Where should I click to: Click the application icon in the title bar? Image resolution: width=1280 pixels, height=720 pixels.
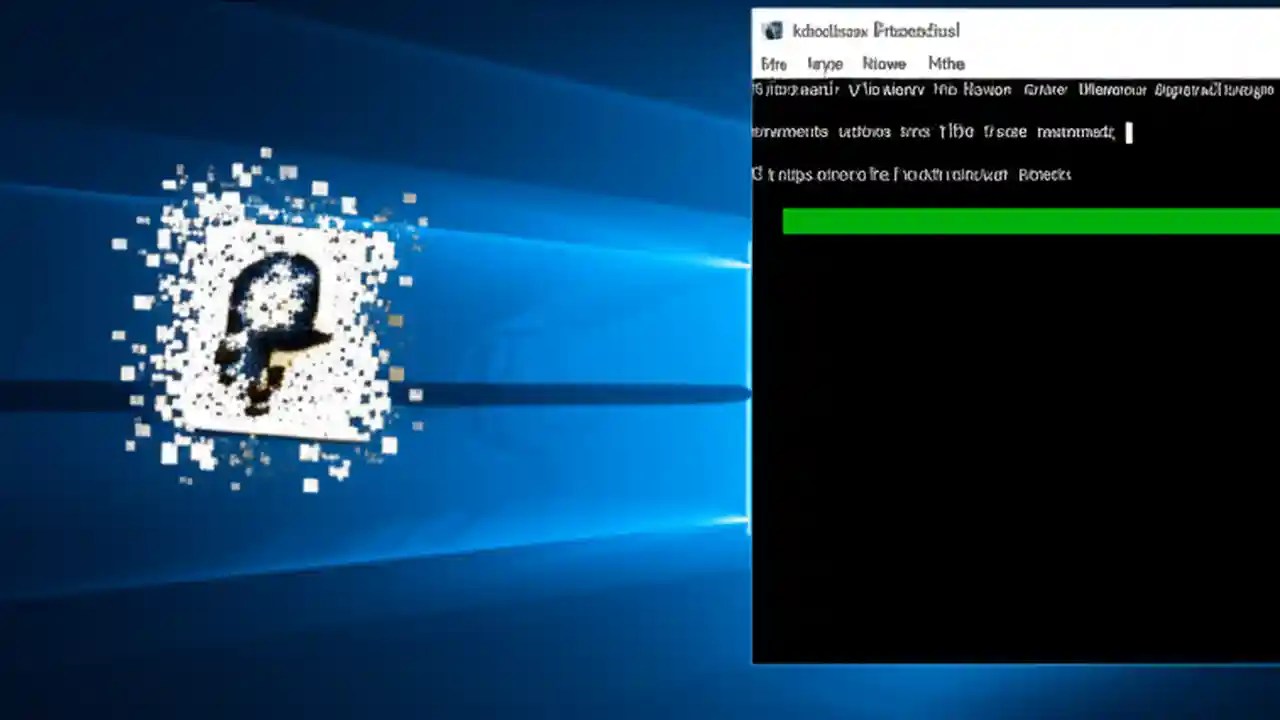coord(772,30)
